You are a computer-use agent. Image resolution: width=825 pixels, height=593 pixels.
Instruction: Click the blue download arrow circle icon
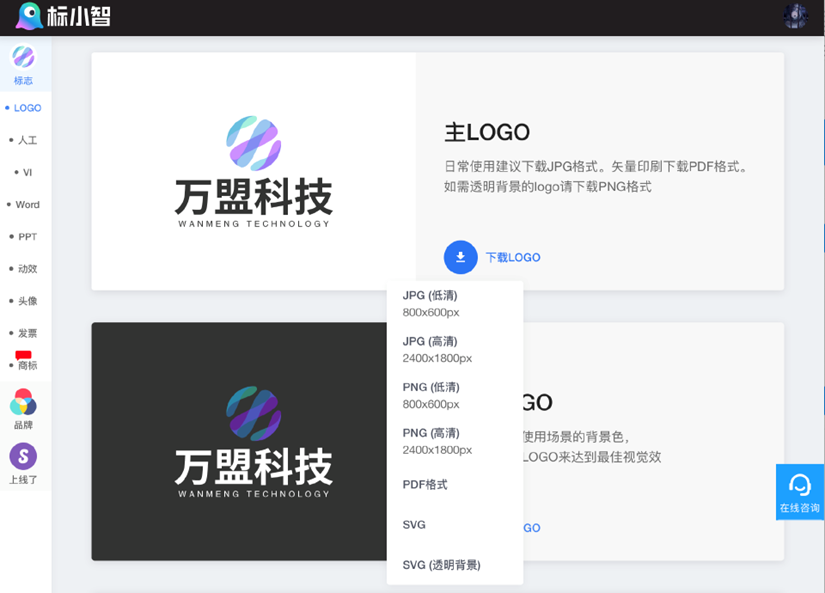(x=460, y=257)
